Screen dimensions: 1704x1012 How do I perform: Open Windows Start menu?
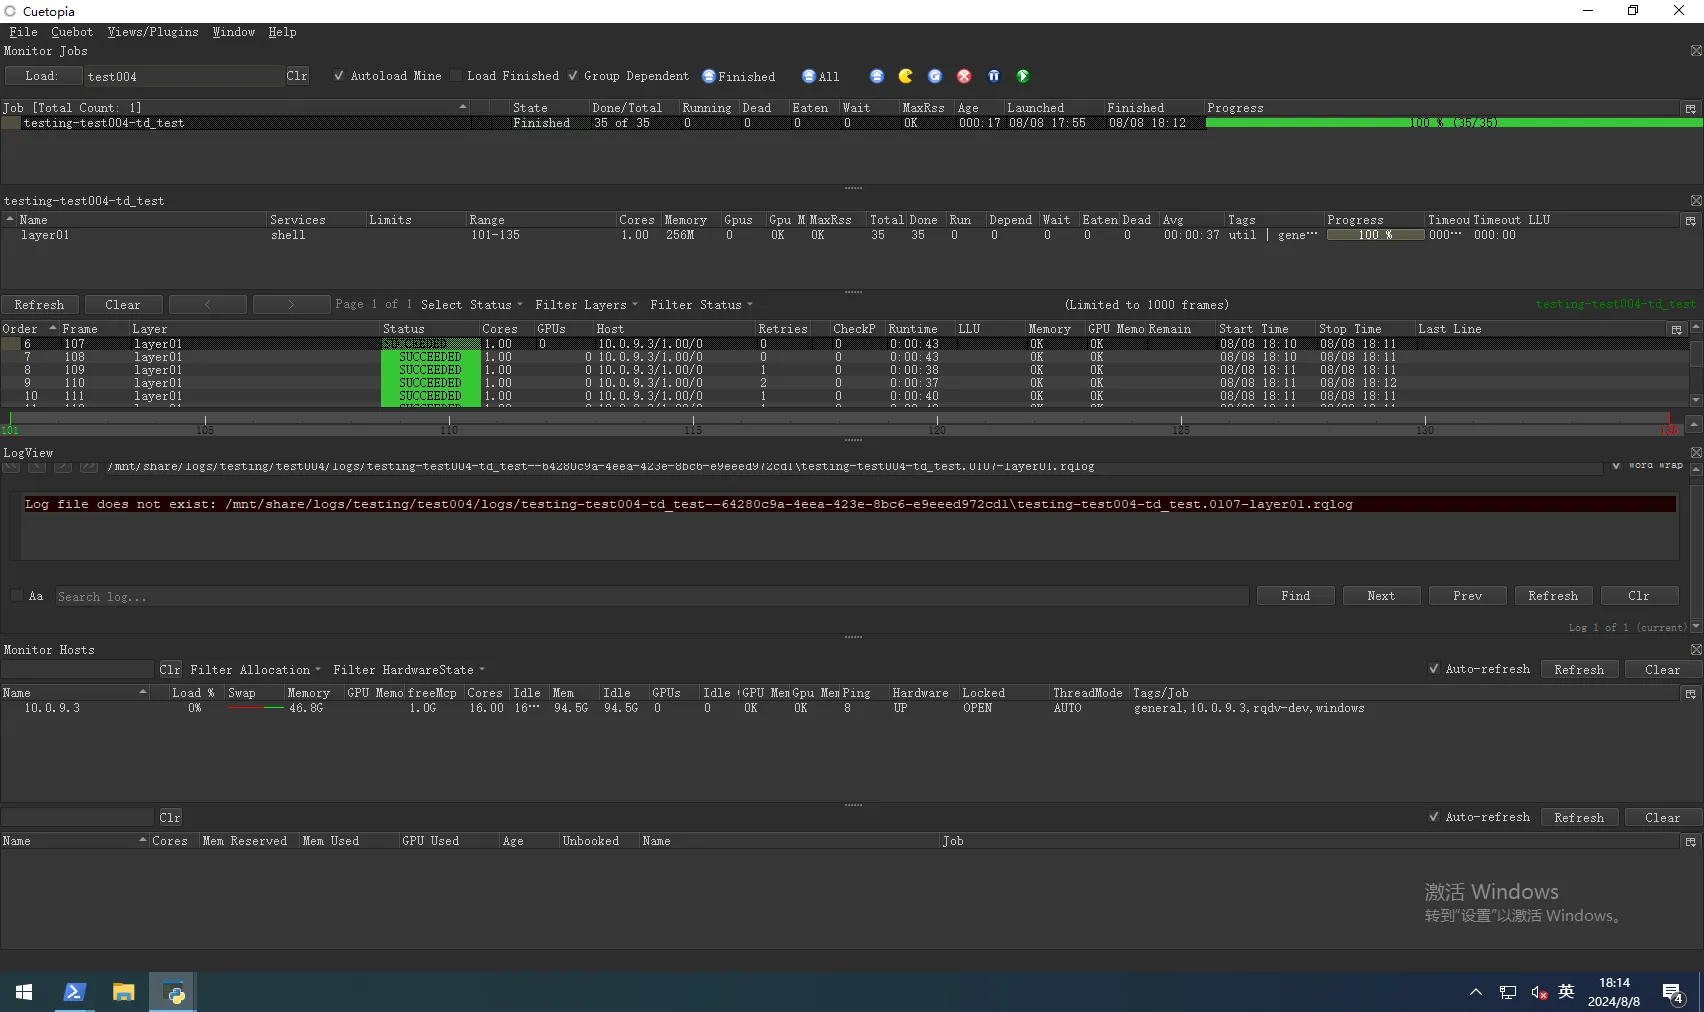pos(24,992)
